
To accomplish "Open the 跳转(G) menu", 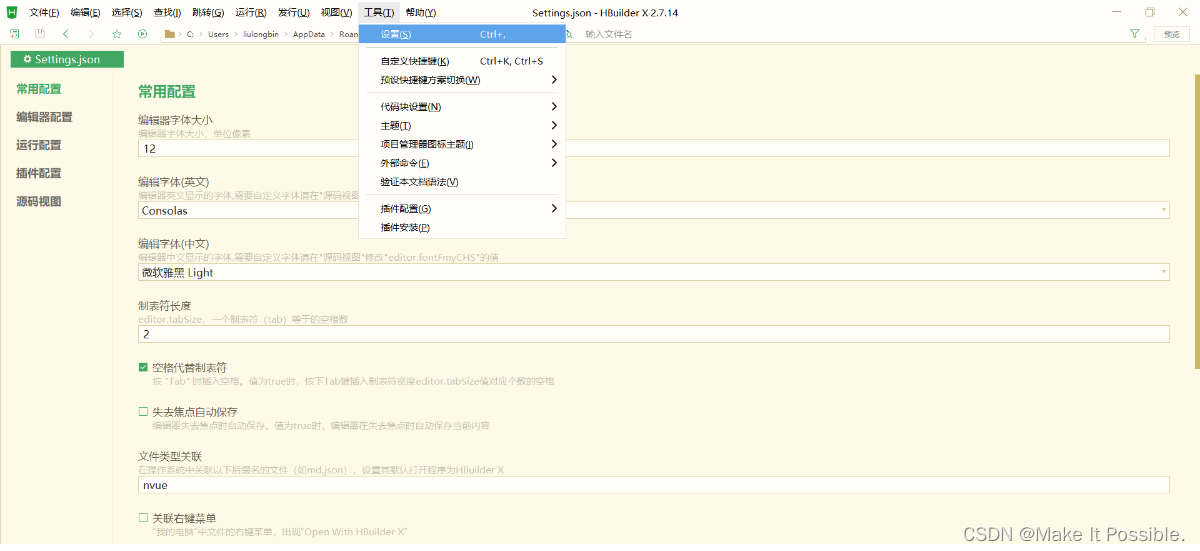I will [208, 12].
